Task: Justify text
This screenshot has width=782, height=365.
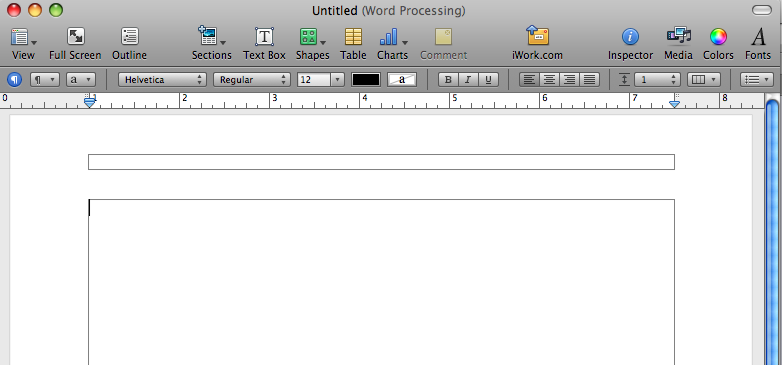Action: [589, 80]
